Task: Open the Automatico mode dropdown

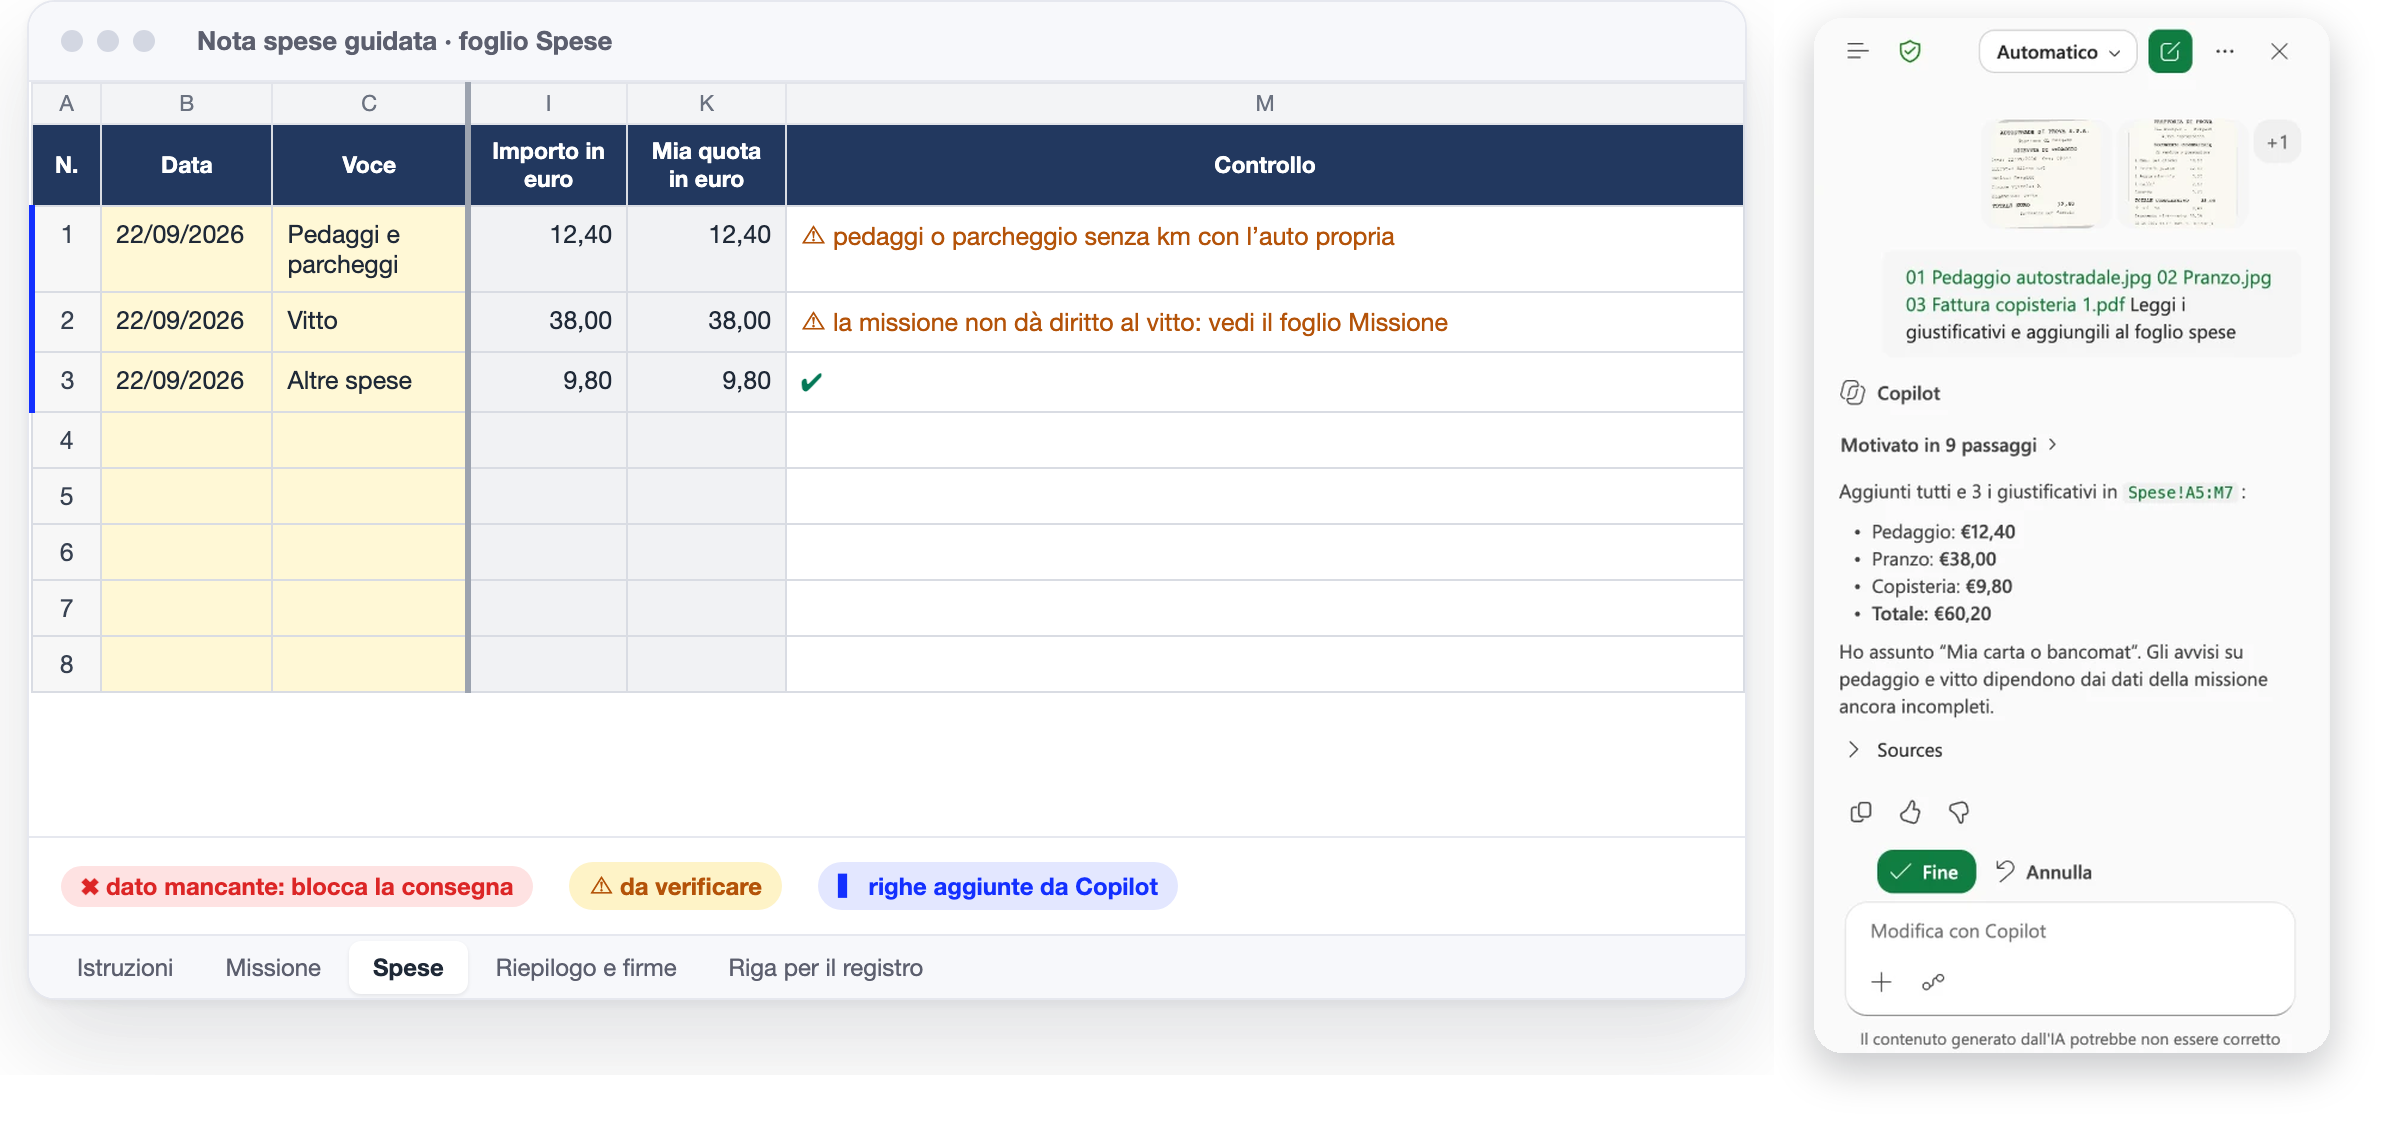Action: (x=2057, y=52)
